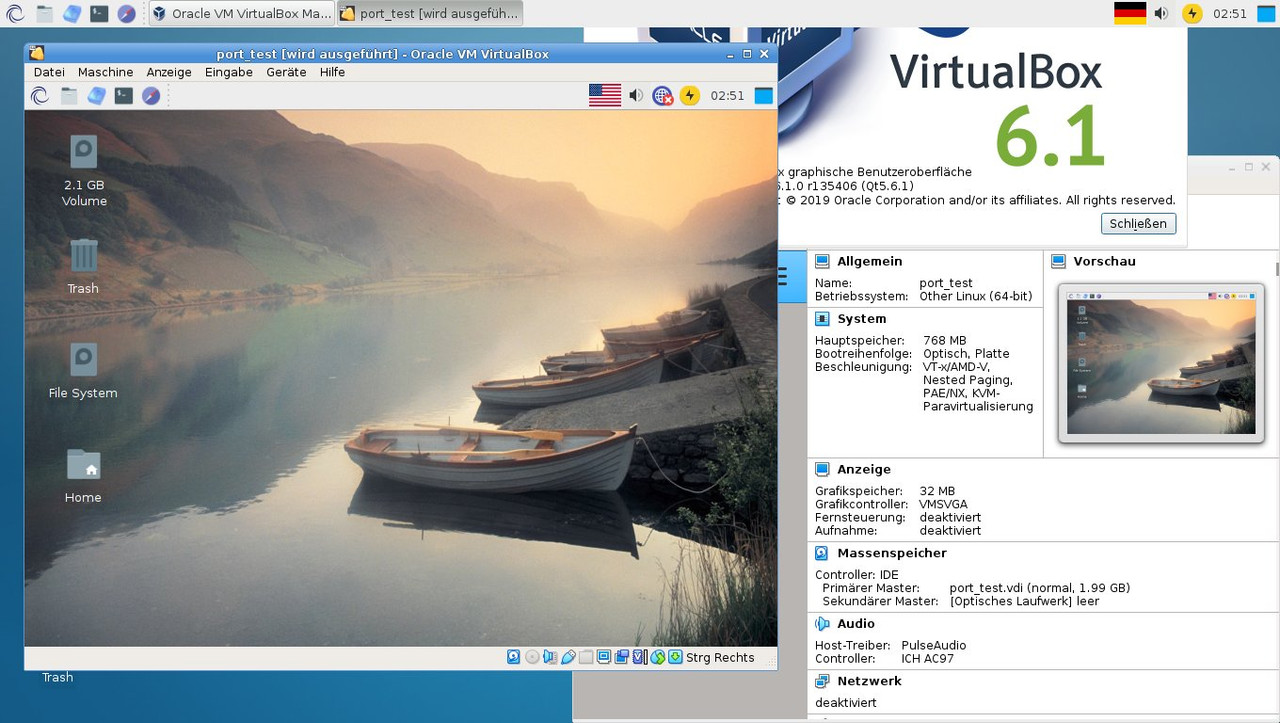This screenshot has width=1280, height=723.
Task: Open Anzeige section header in Manager details
Action: point(864,469)
